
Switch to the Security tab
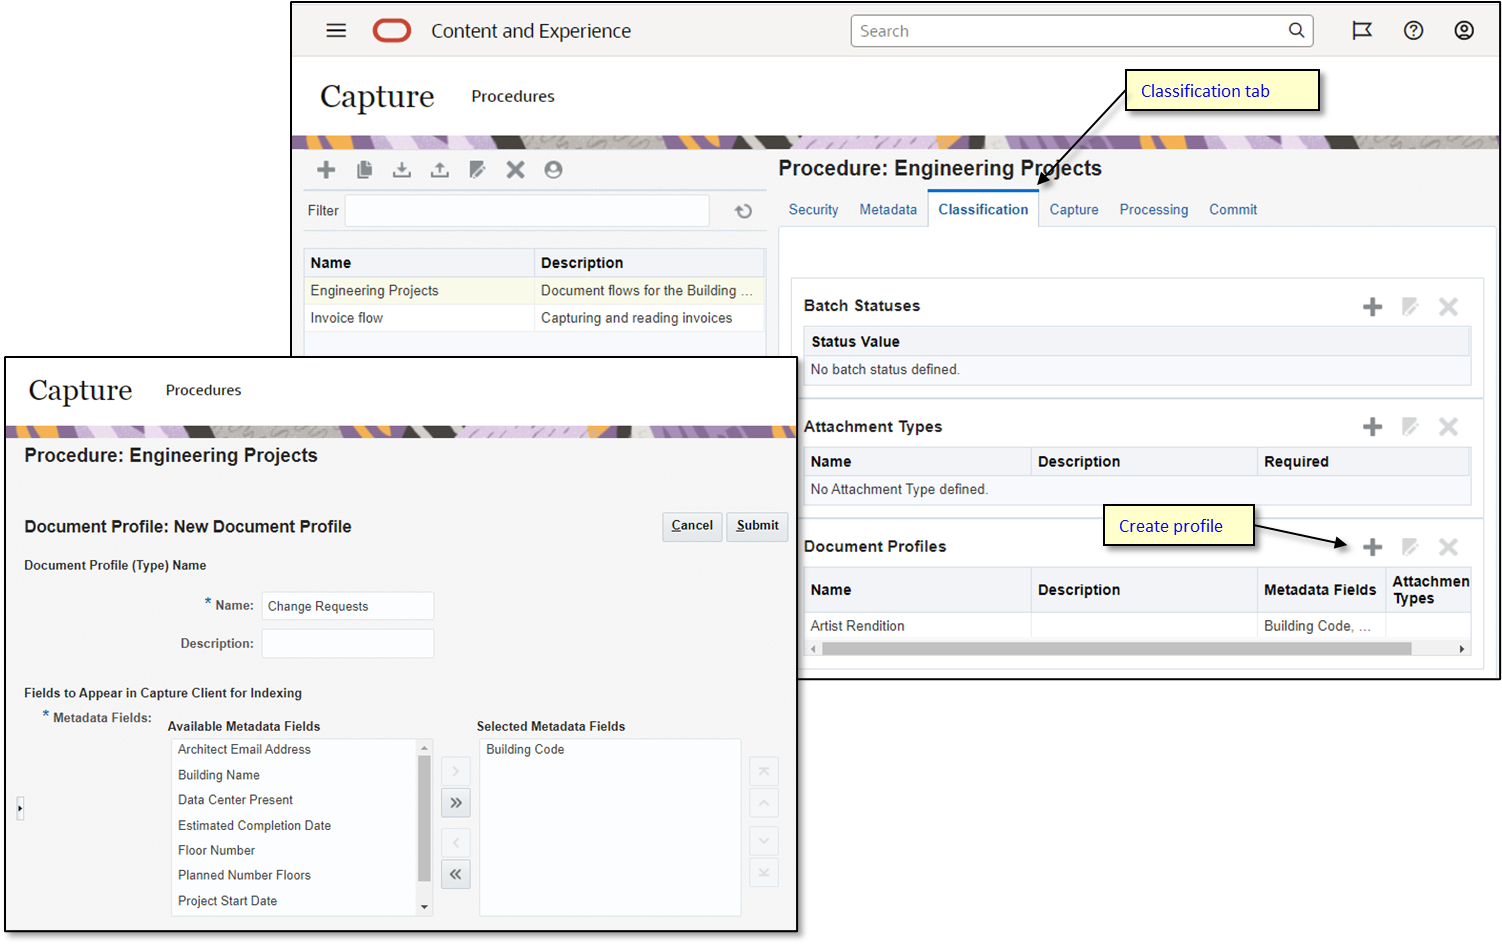[813, 209]
